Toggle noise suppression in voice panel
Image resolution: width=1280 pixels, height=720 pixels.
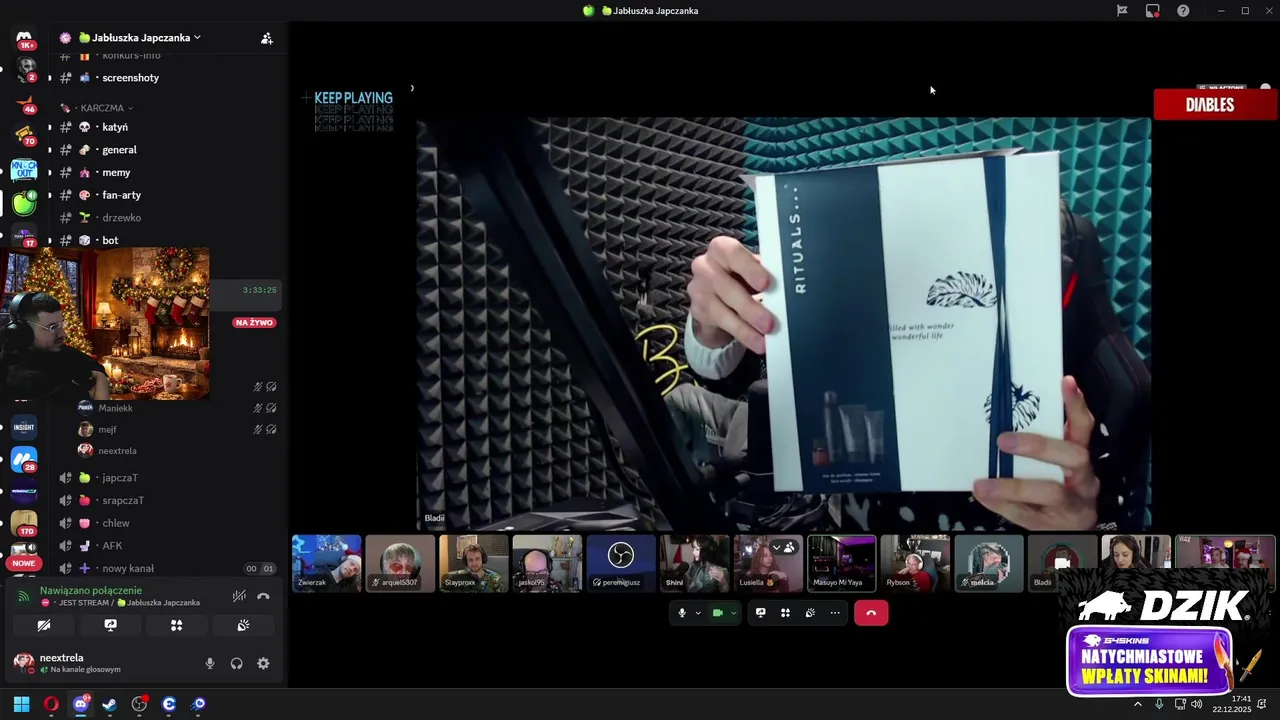point(239,596)
